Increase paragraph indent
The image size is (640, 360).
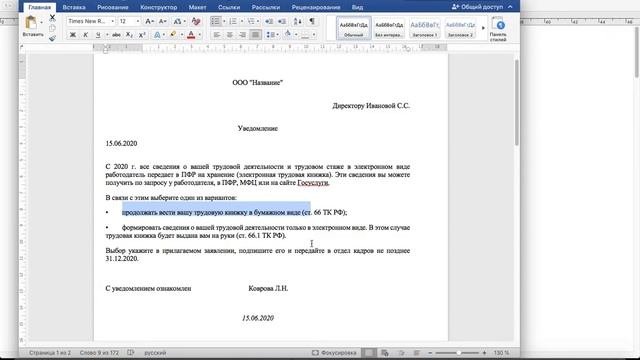282,21
